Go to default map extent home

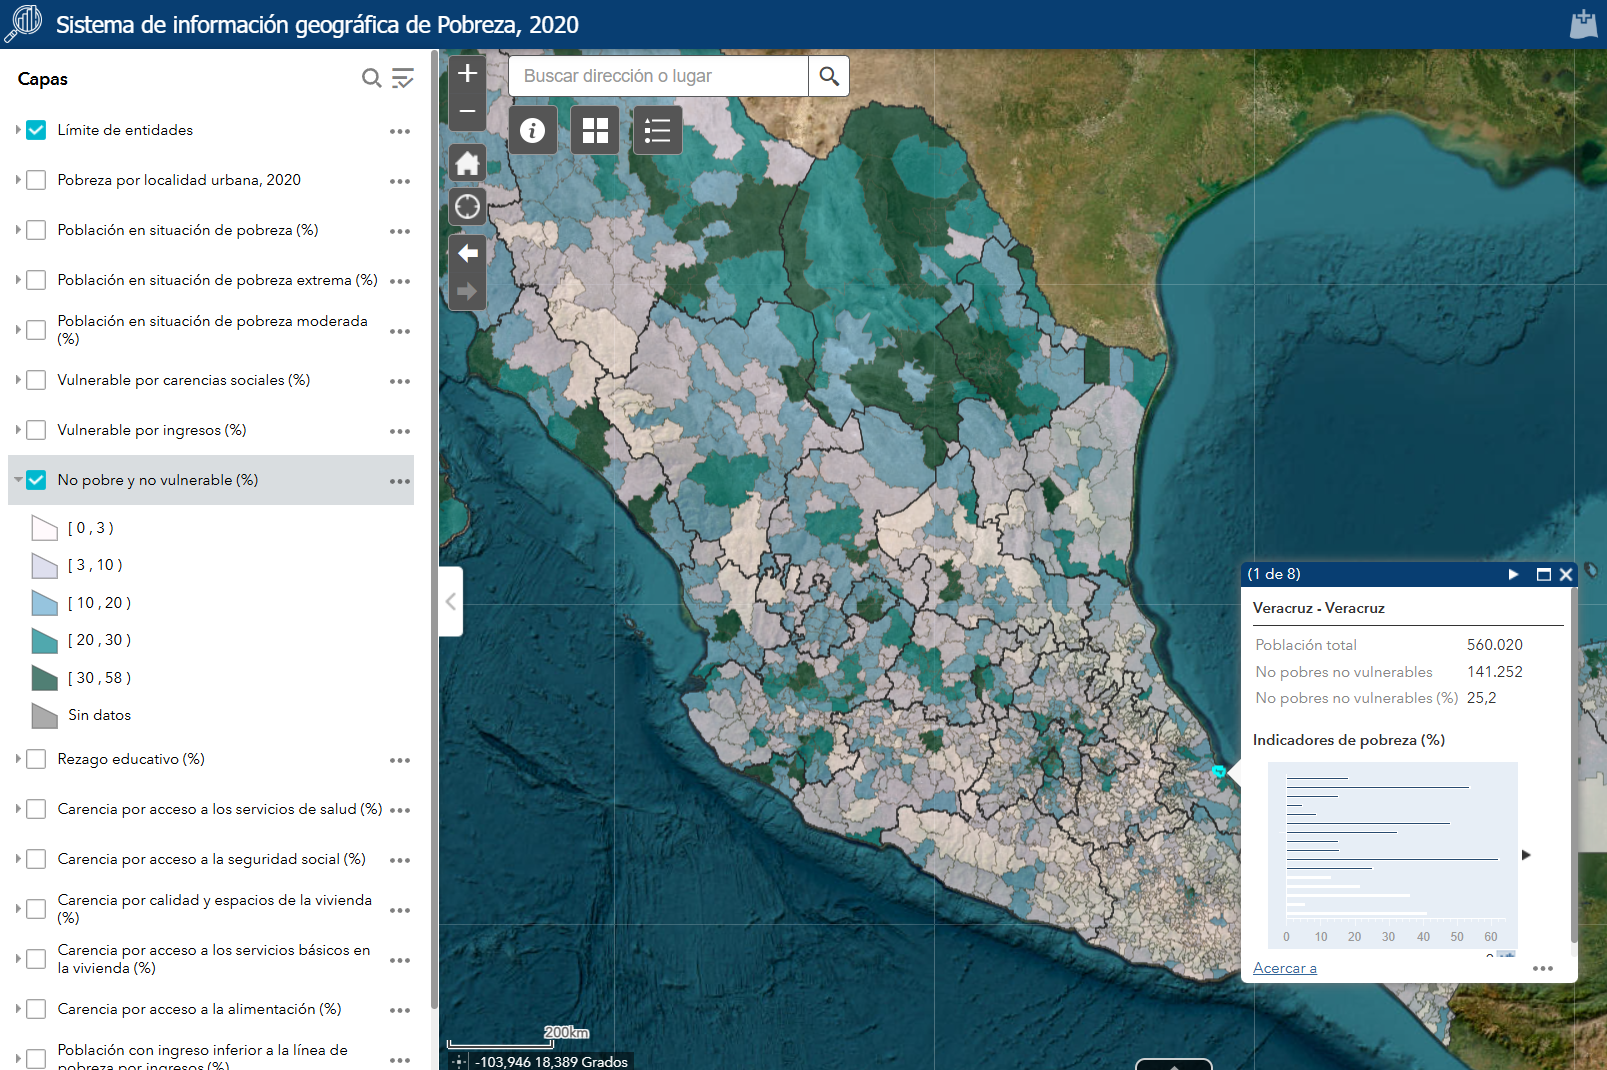pyautogui.click(x=467, y=163)
